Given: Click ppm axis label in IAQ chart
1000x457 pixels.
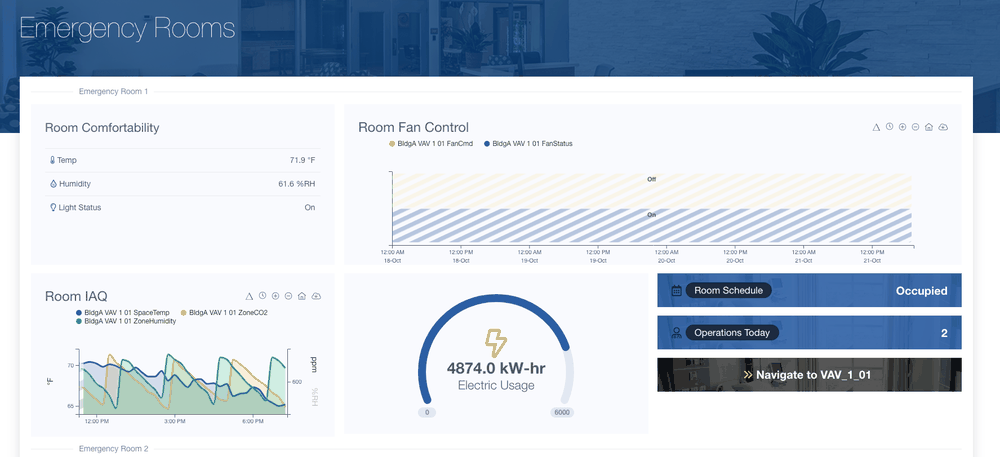Looking at the screenshot, I should tap(314, 365).
